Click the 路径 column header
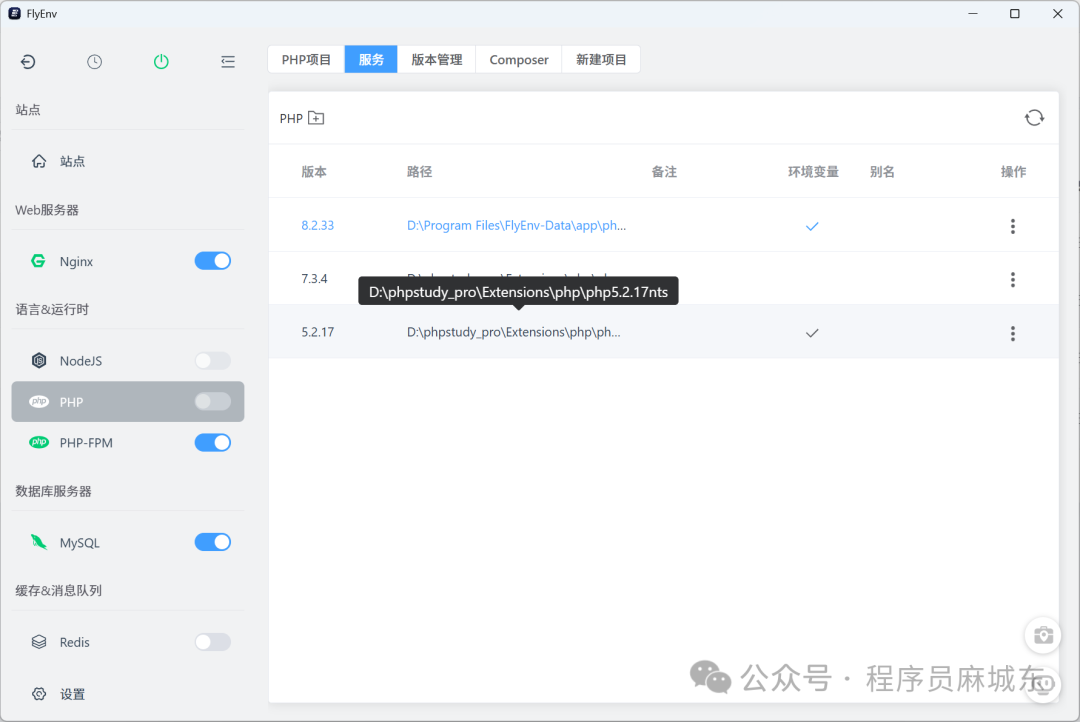The height and width of the screenshot is (722, 1080). point(419,172)
